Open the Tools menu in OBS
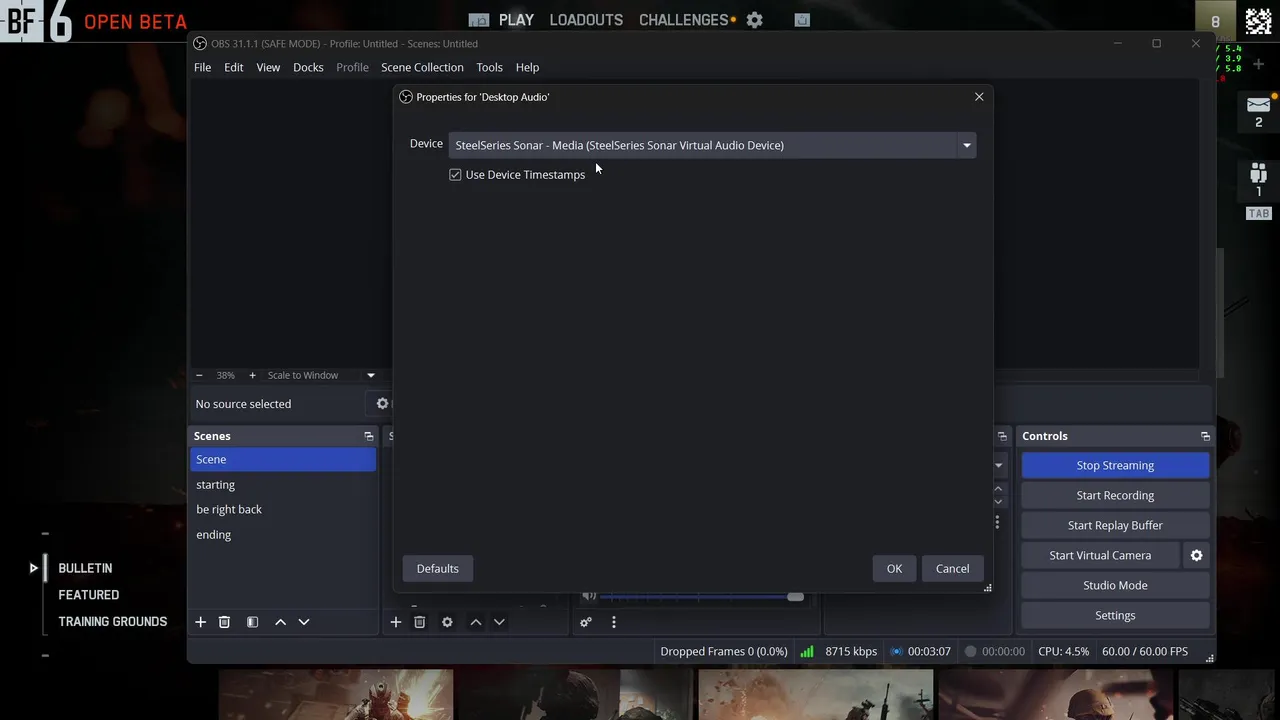 pos(489,67)
